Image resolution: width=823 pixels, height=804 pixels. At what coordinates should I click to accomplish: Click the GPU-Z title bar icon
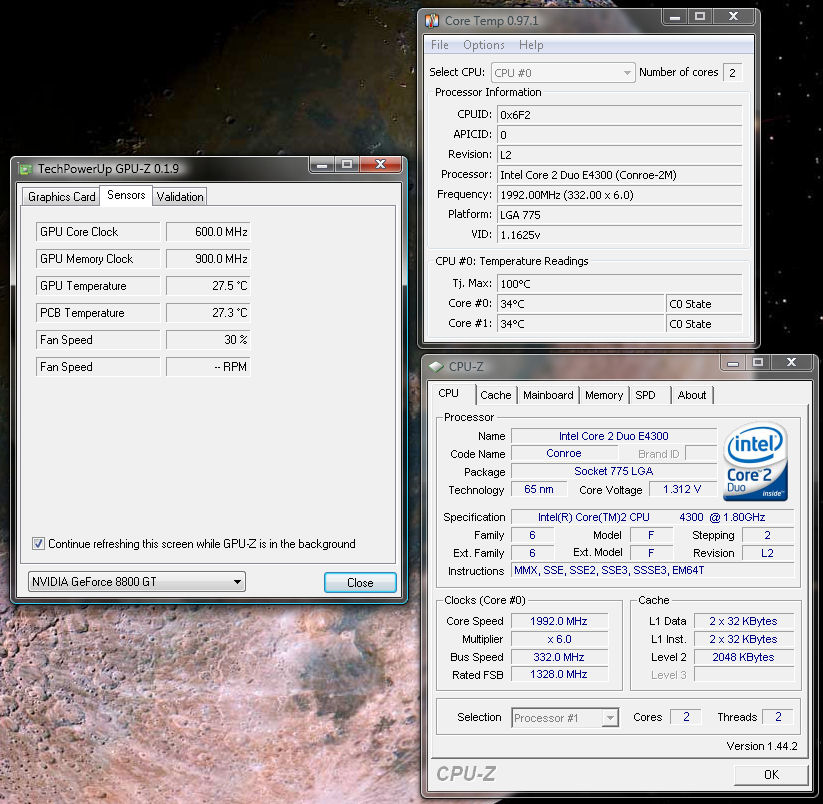25,169
